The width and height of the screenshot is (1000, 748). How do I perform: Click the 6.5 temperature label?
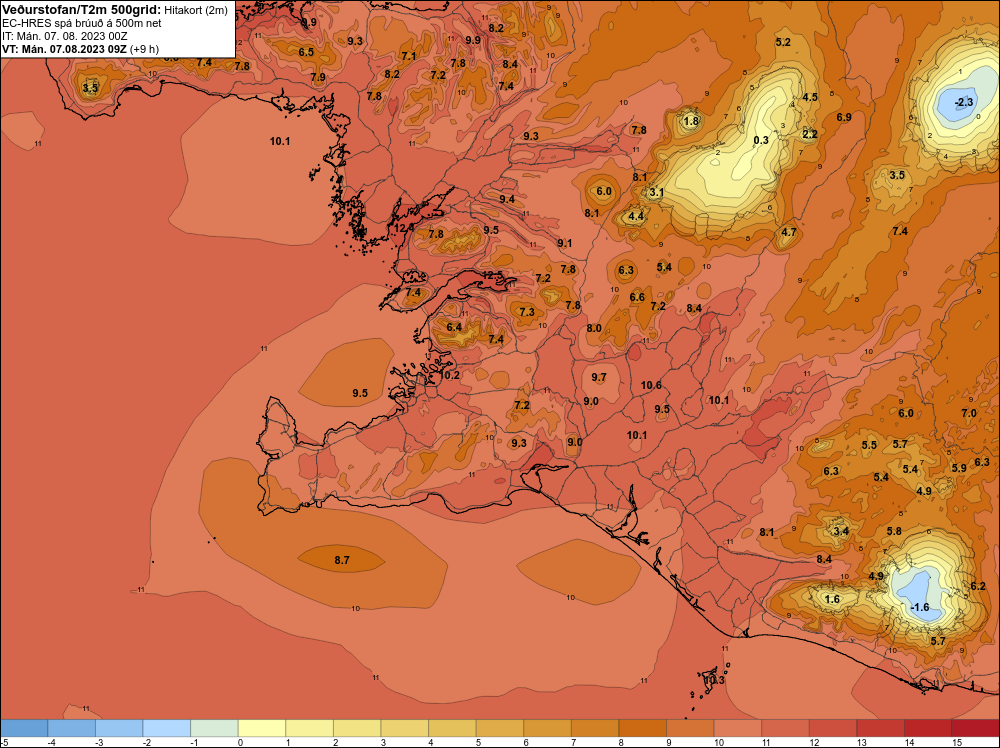(306, 52)
